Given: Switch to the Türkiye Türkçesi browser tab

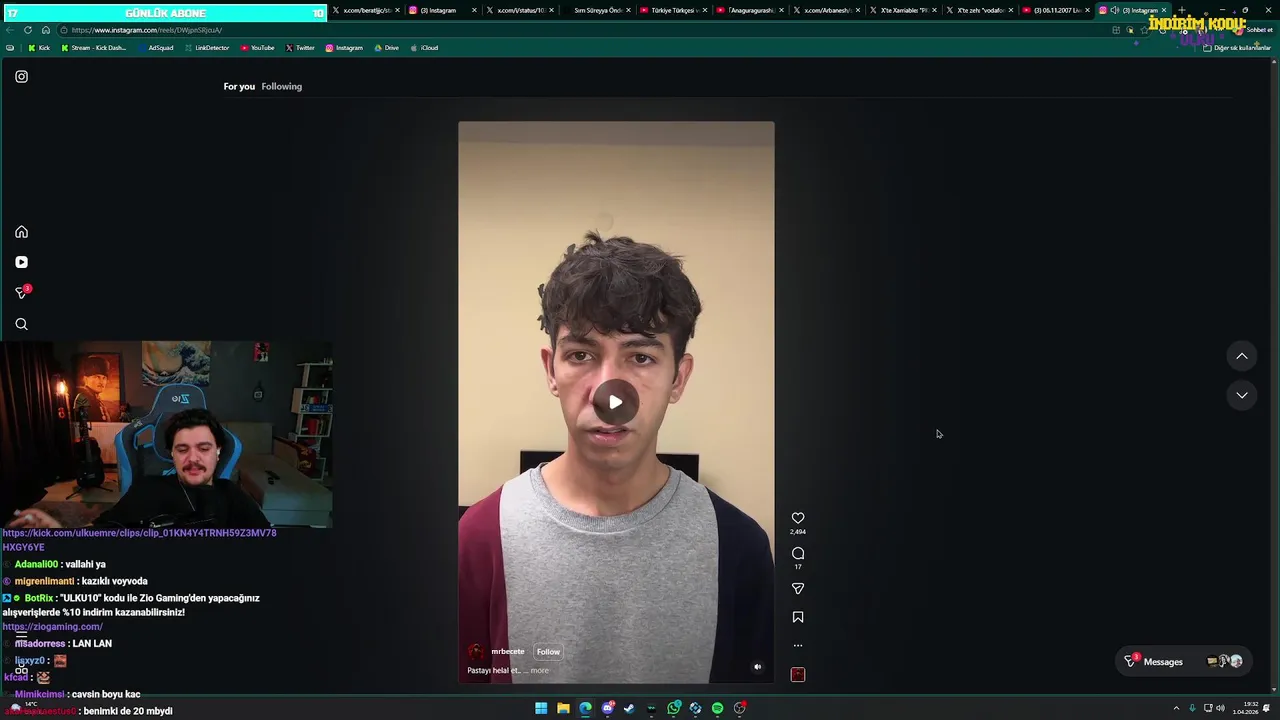Looking at the screenshot, I should pyautogui.click(x=673, y=10).
